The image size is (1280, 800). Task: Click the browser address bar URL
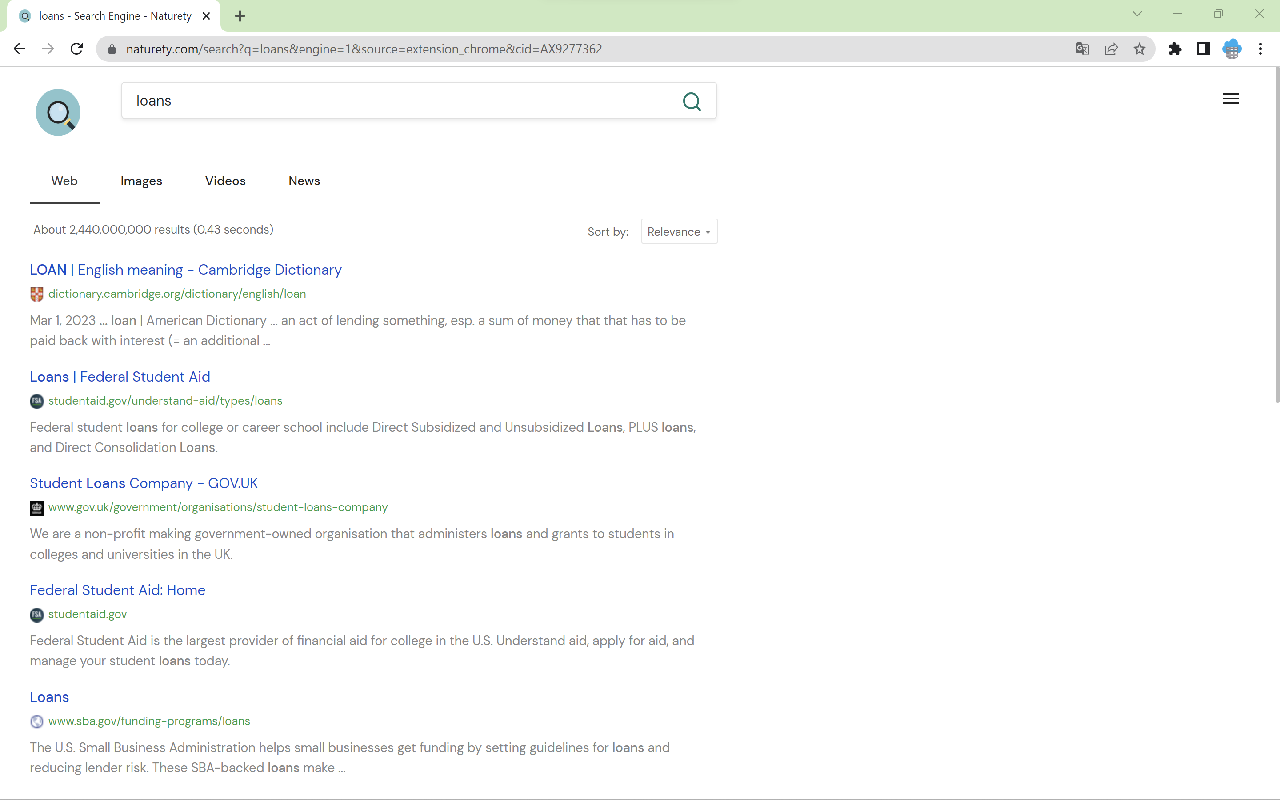coord(364,49)
